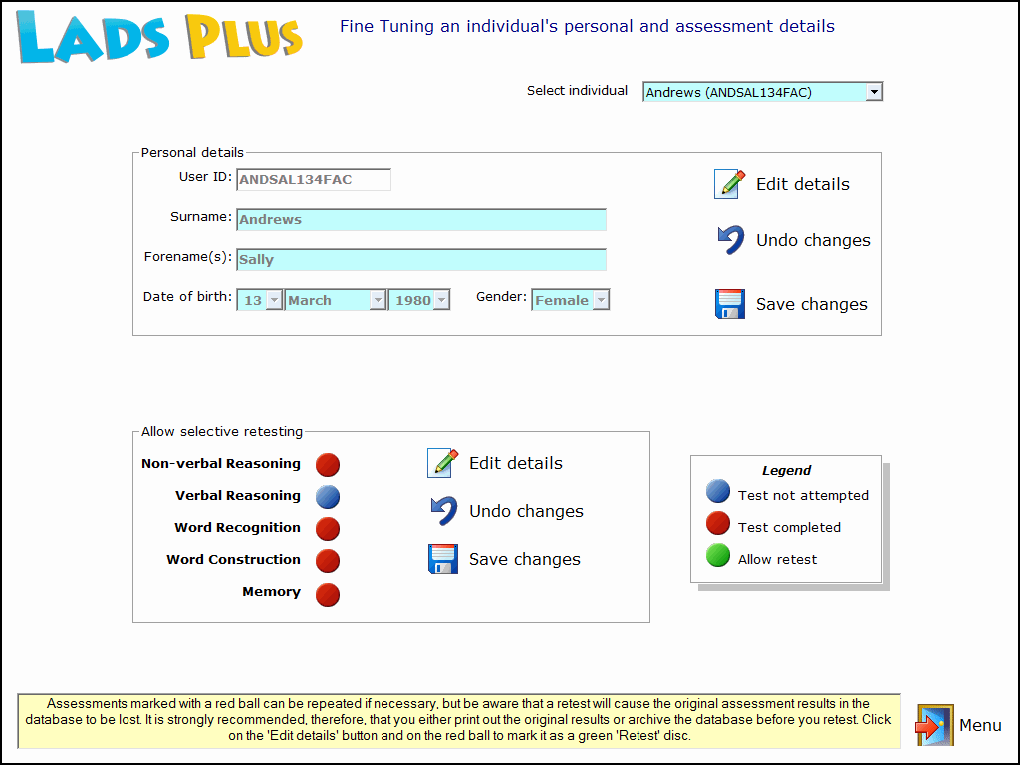
Task: Click the 'Select individual' label
Action: tap(577, 90)
